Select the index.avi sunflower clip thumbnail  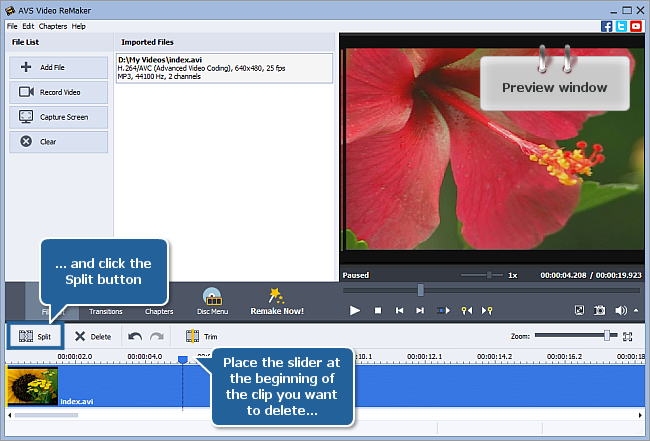[32, 386]
